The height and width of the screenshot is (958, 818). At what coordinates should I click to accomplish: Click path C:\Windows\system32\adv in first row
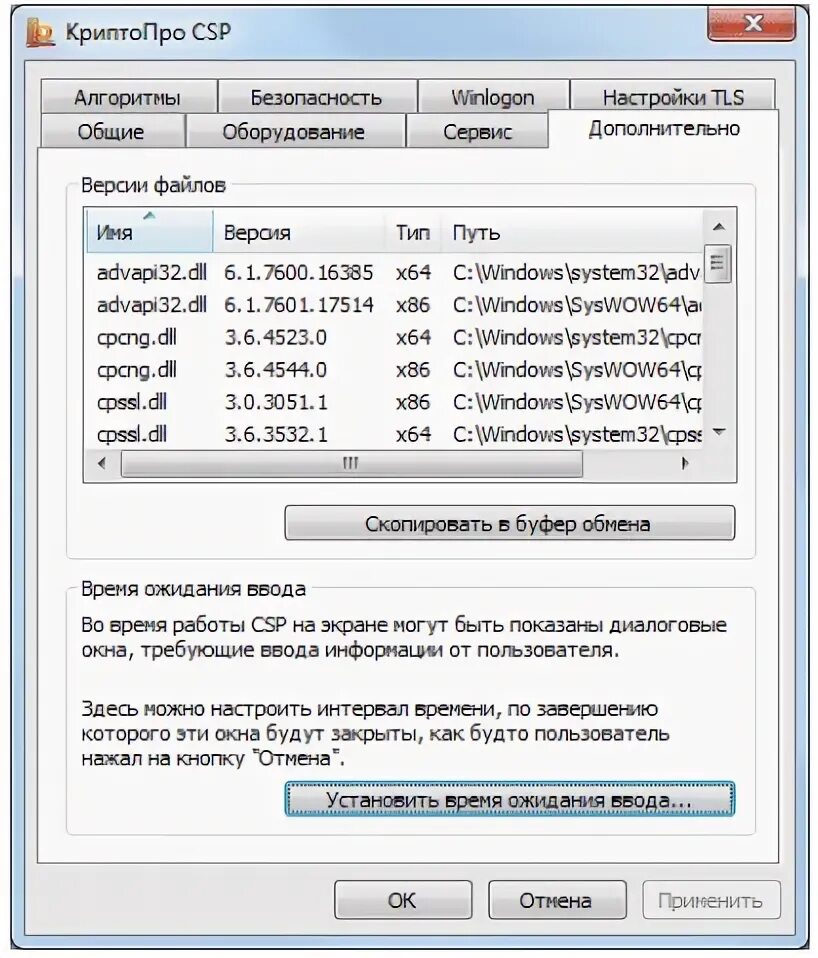click(x=576, y=272)
